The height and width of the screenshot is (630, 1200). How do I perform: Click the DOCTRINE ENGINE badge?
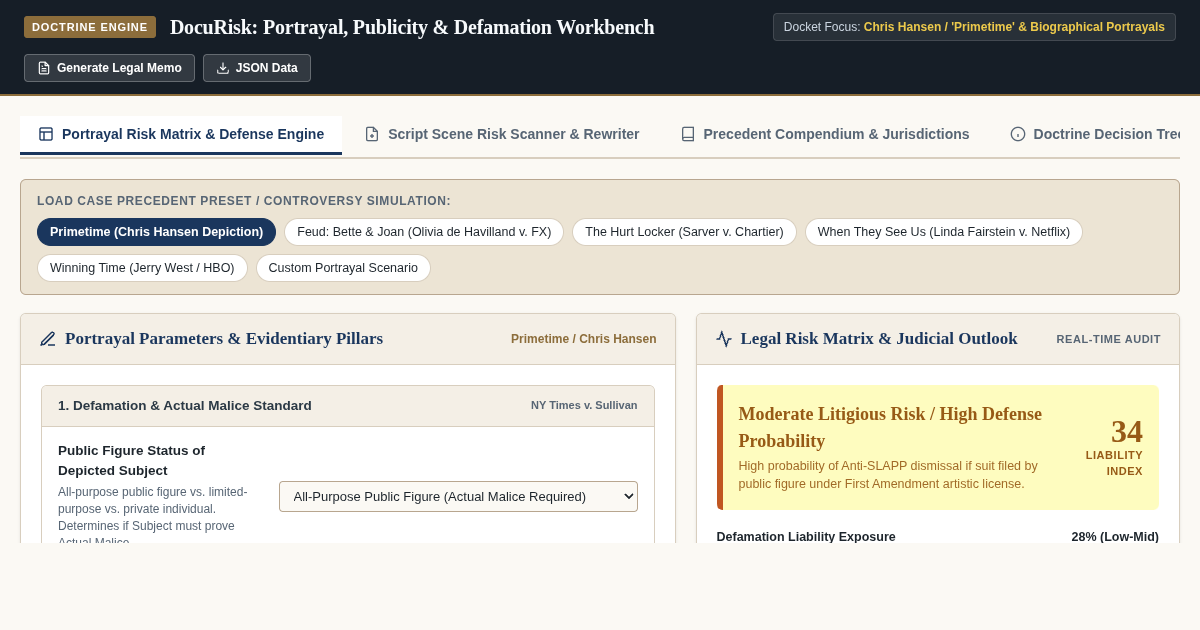(x=90, y=27)
